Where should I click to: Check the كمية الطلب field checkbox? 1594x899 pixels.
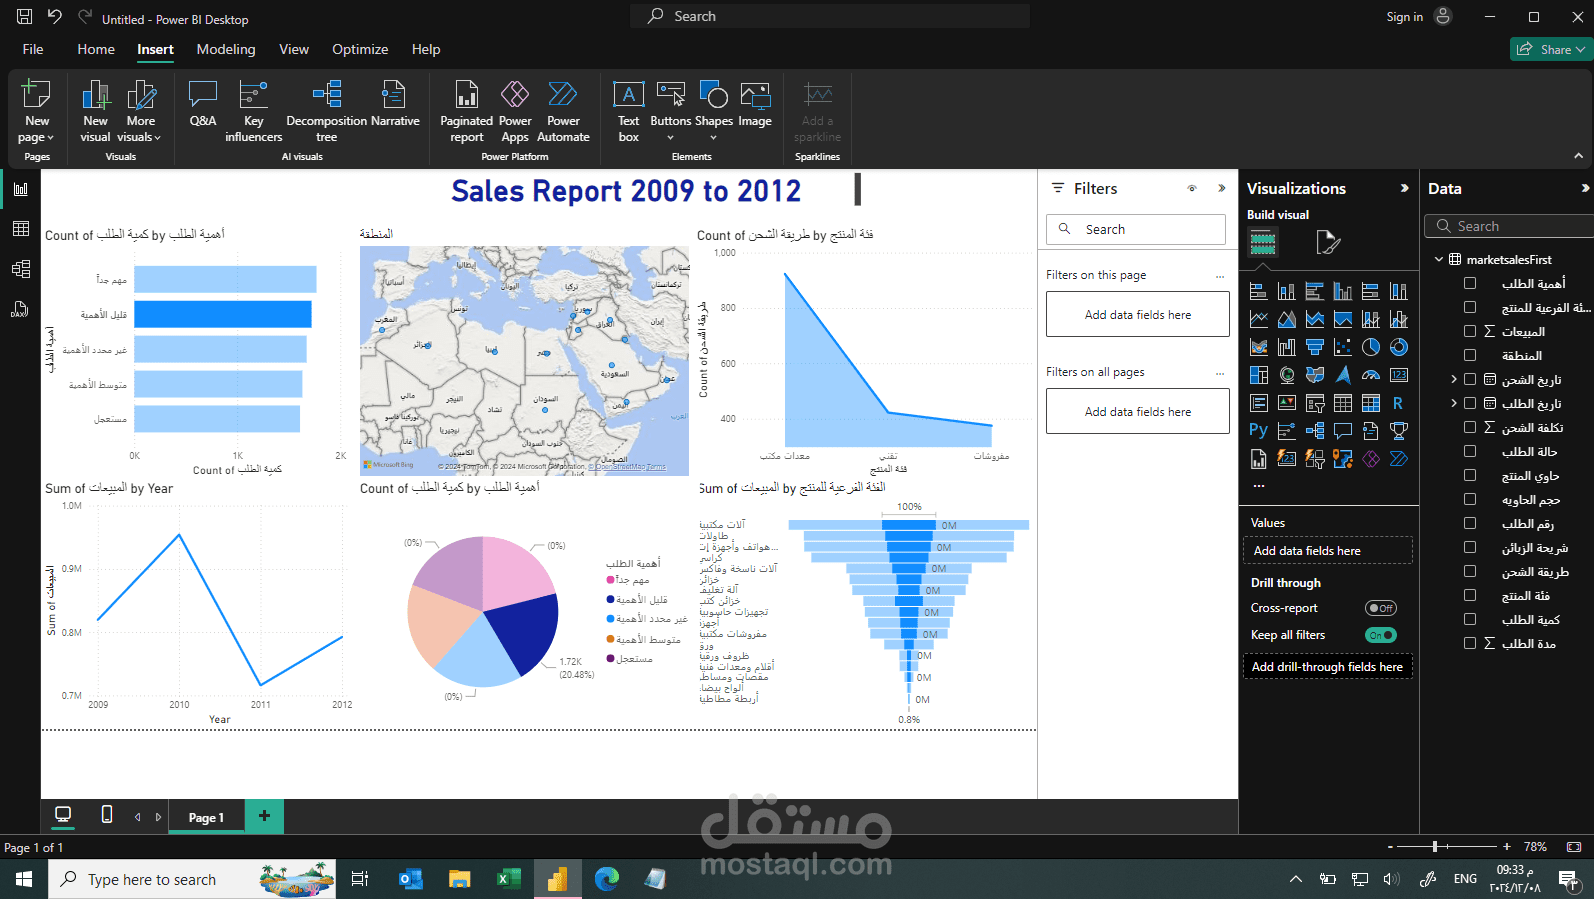click(x=1470, y=619)
